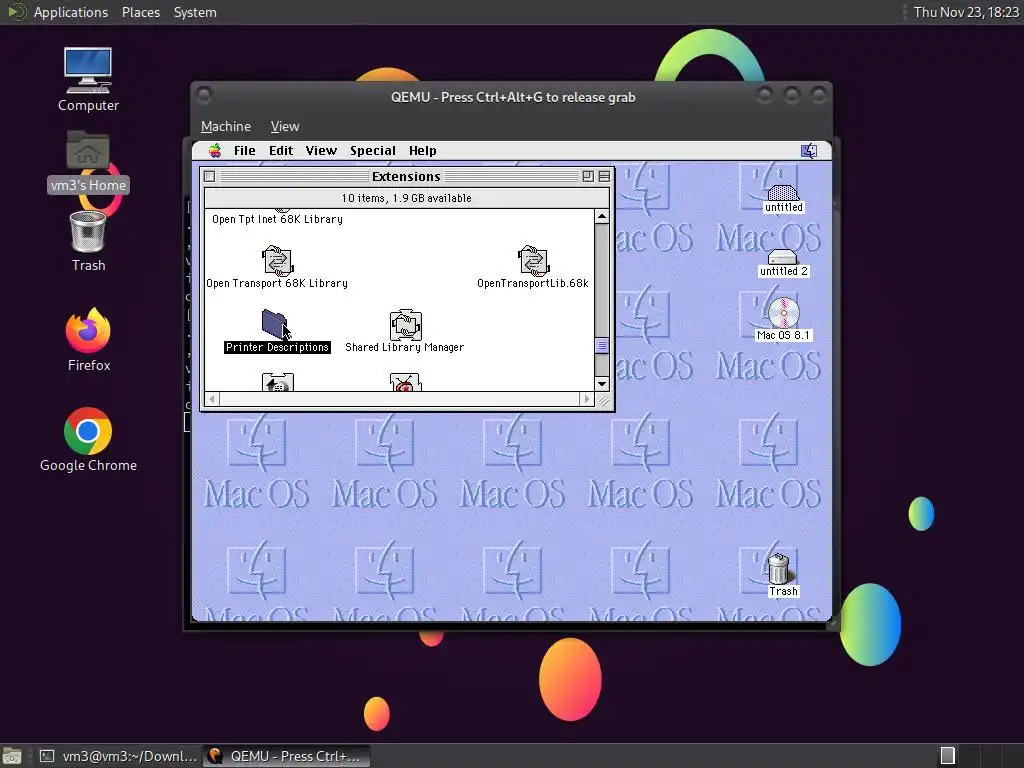Image resolution: width=1024 pixels, height=768 pixels.
Task: Click the Printer Descriptions label text
Action: (x=277, y=347)
